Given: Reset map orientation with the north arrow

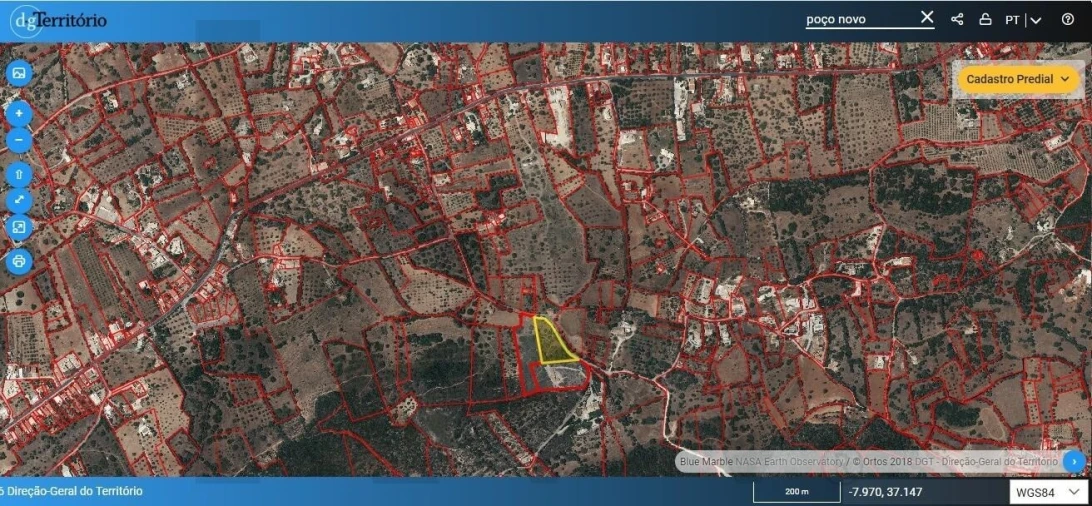Looking at the screenshot, I should (19, 175).
